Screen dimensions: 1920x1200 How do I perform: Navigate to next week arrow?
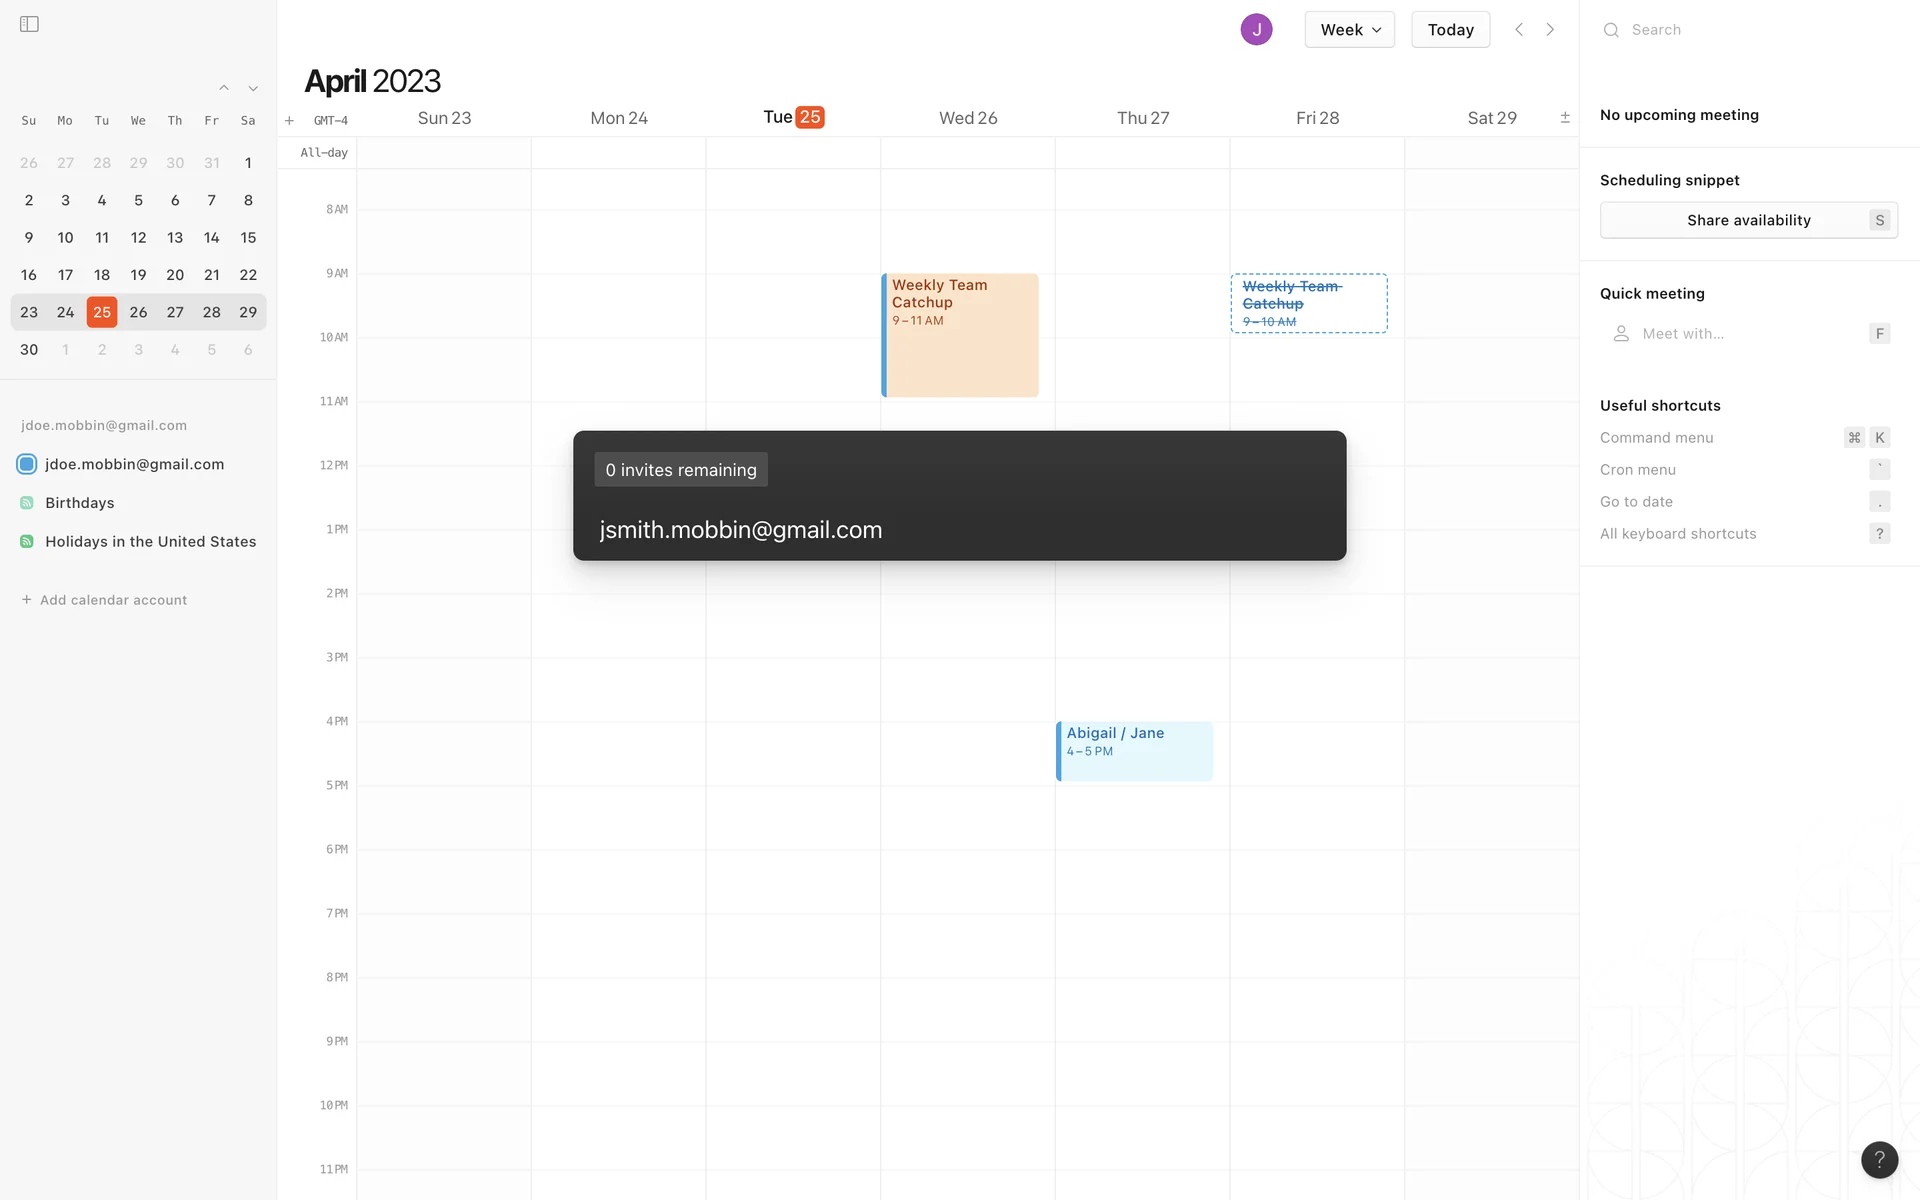click(x=1550, y=30)
